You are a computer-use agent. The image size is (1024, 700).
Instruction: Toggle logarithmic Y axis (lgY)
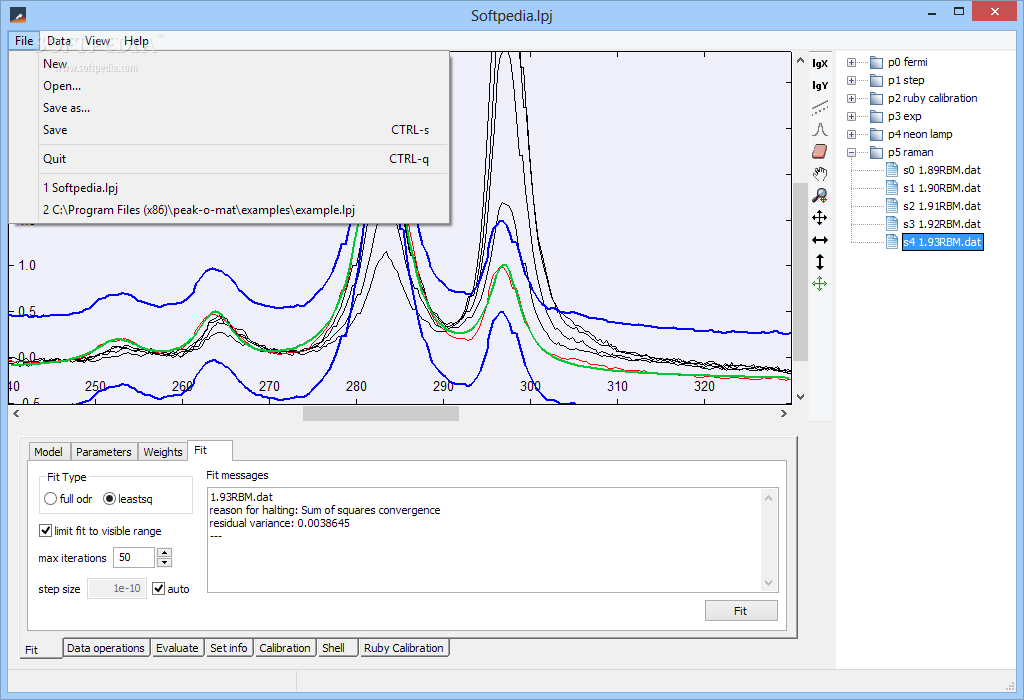coord(820,86)
